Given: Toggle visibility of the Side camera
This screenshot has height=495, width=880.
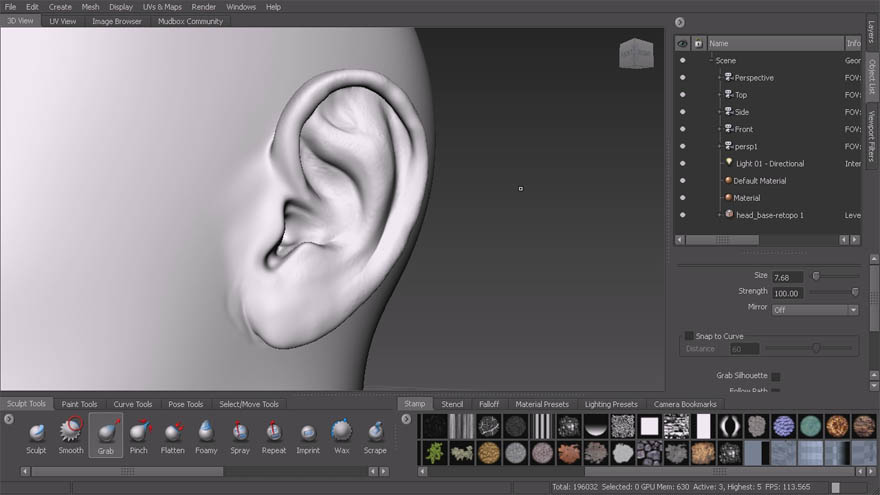Looking at the screenshot, I should coord(682,112).
